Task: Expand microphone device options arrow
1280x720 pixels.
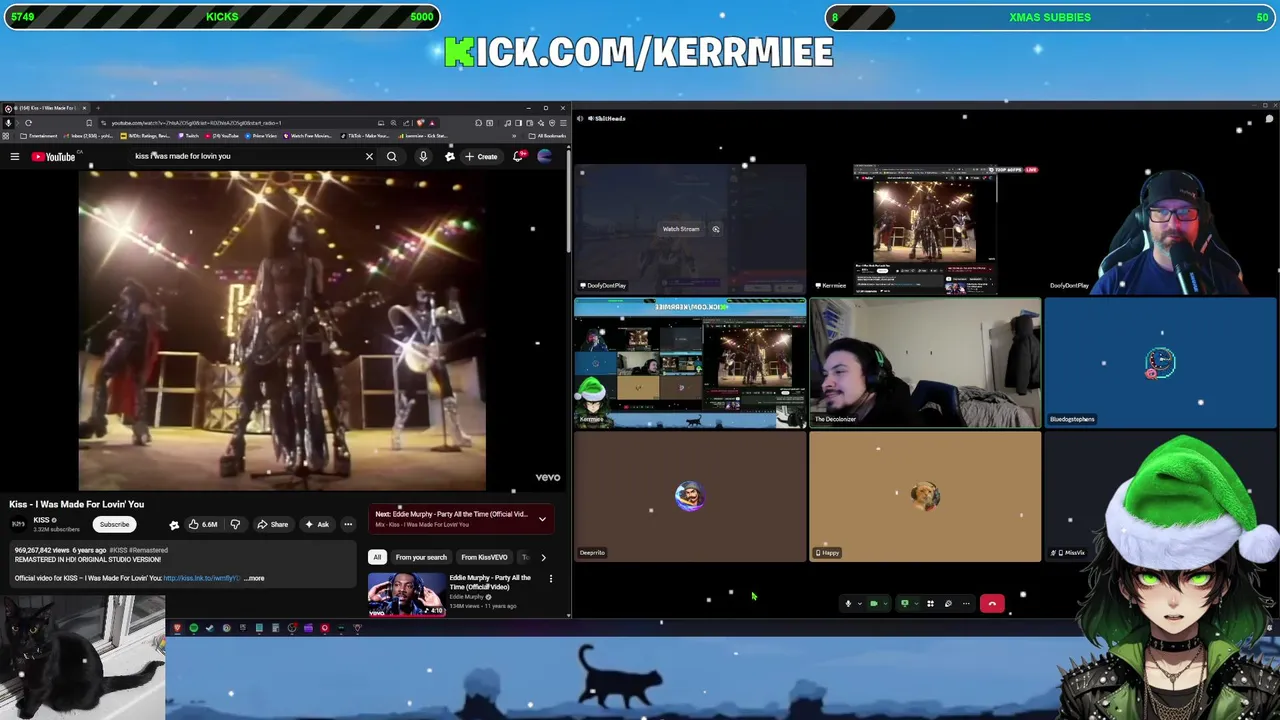Action: pos(860,603)
